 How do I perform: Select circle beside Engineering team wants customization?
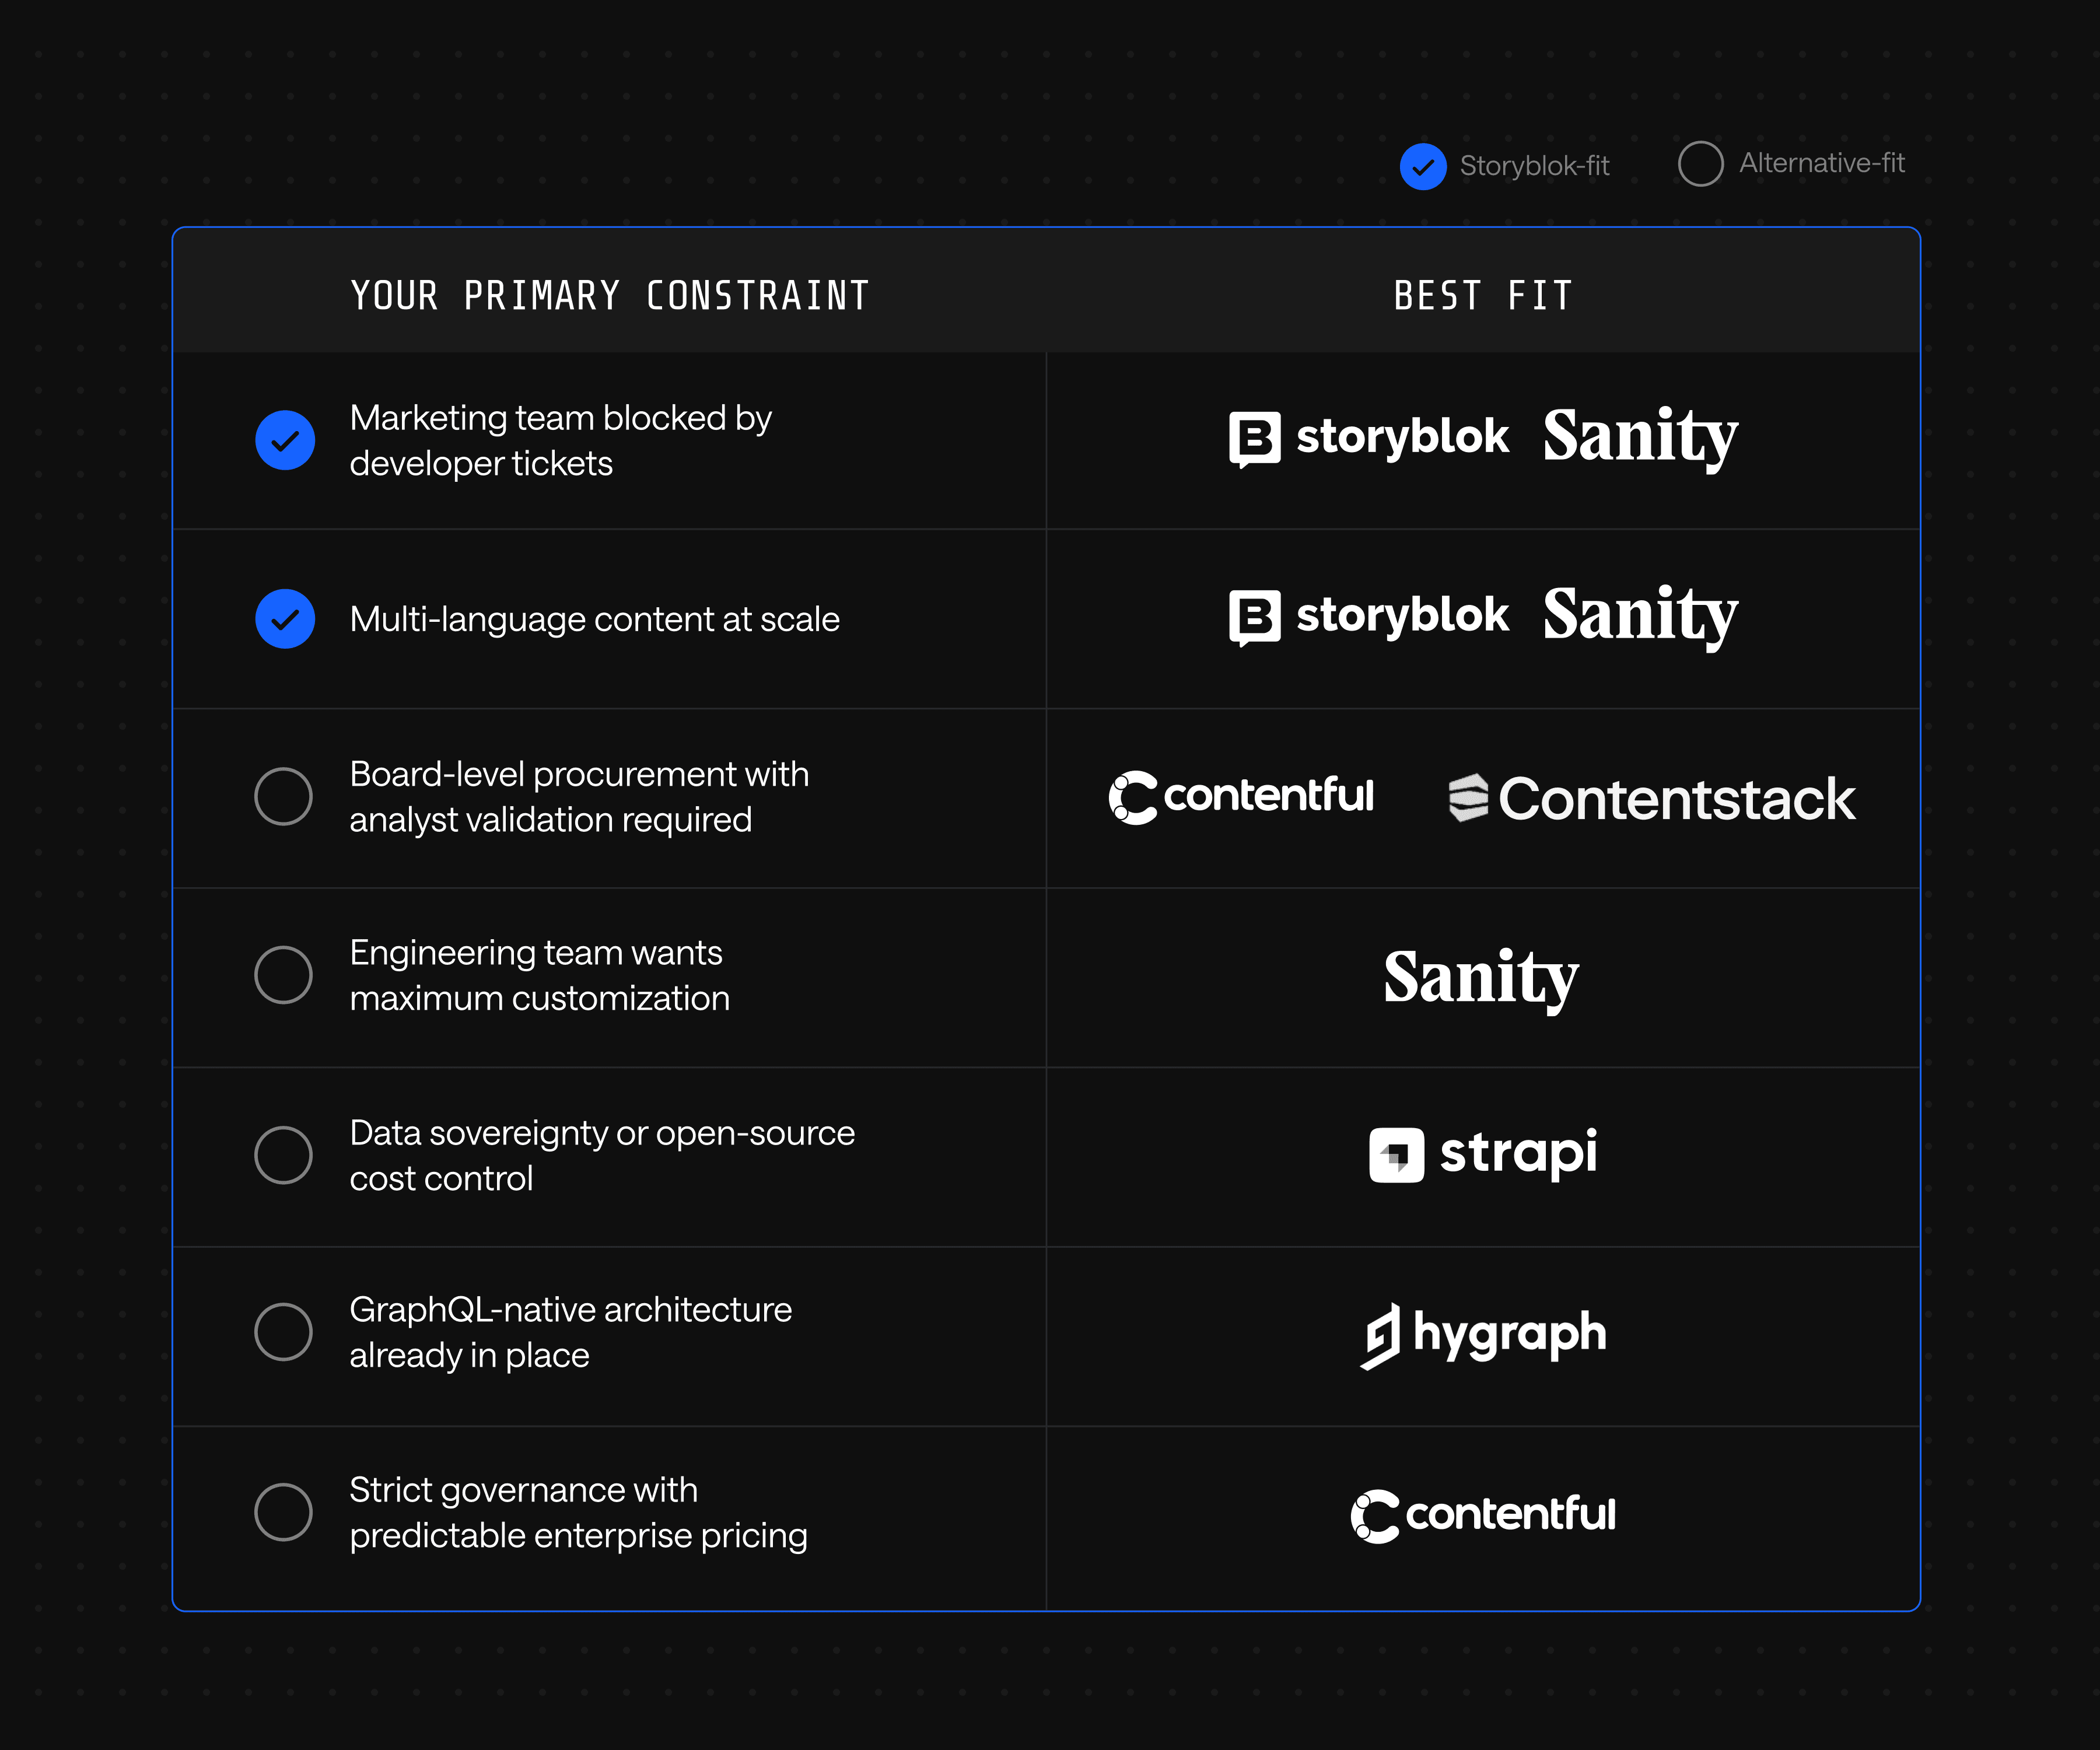point(284,975)
